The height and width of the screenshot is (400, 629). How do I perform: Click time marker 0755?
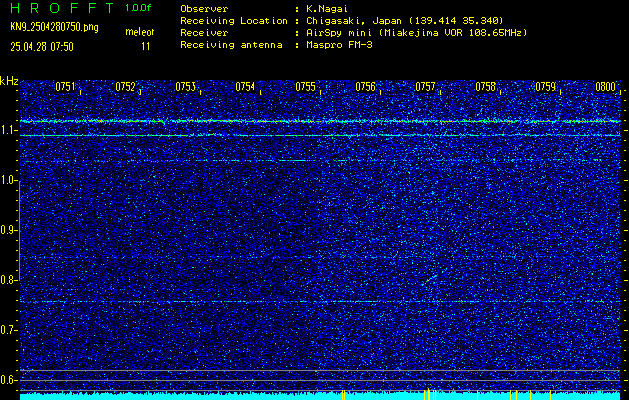(x=305, y=87)
